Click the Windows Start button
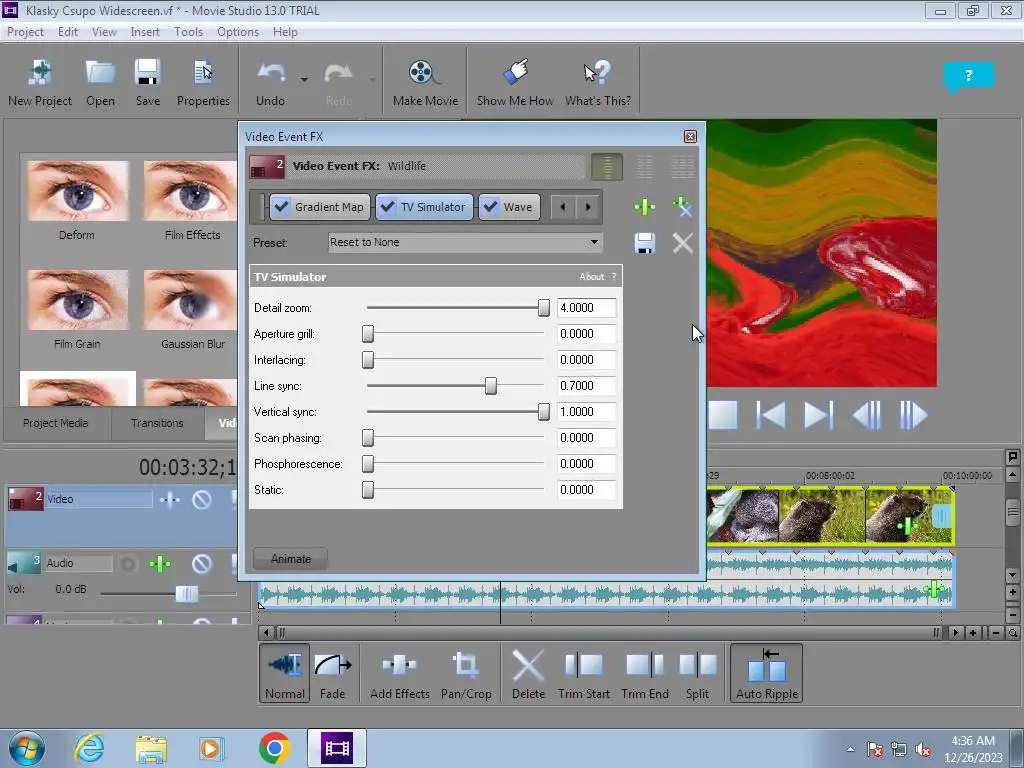The width and height of the screenshot is (1024, 768). [27, 748]
